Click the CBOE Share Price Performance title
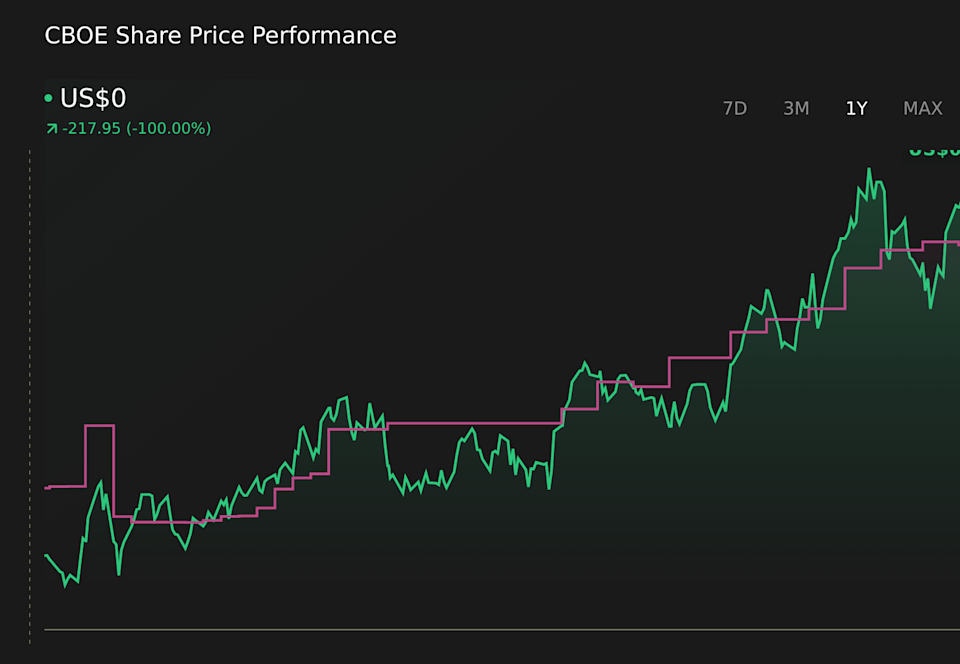960x664 pixels. pos(220,35)
